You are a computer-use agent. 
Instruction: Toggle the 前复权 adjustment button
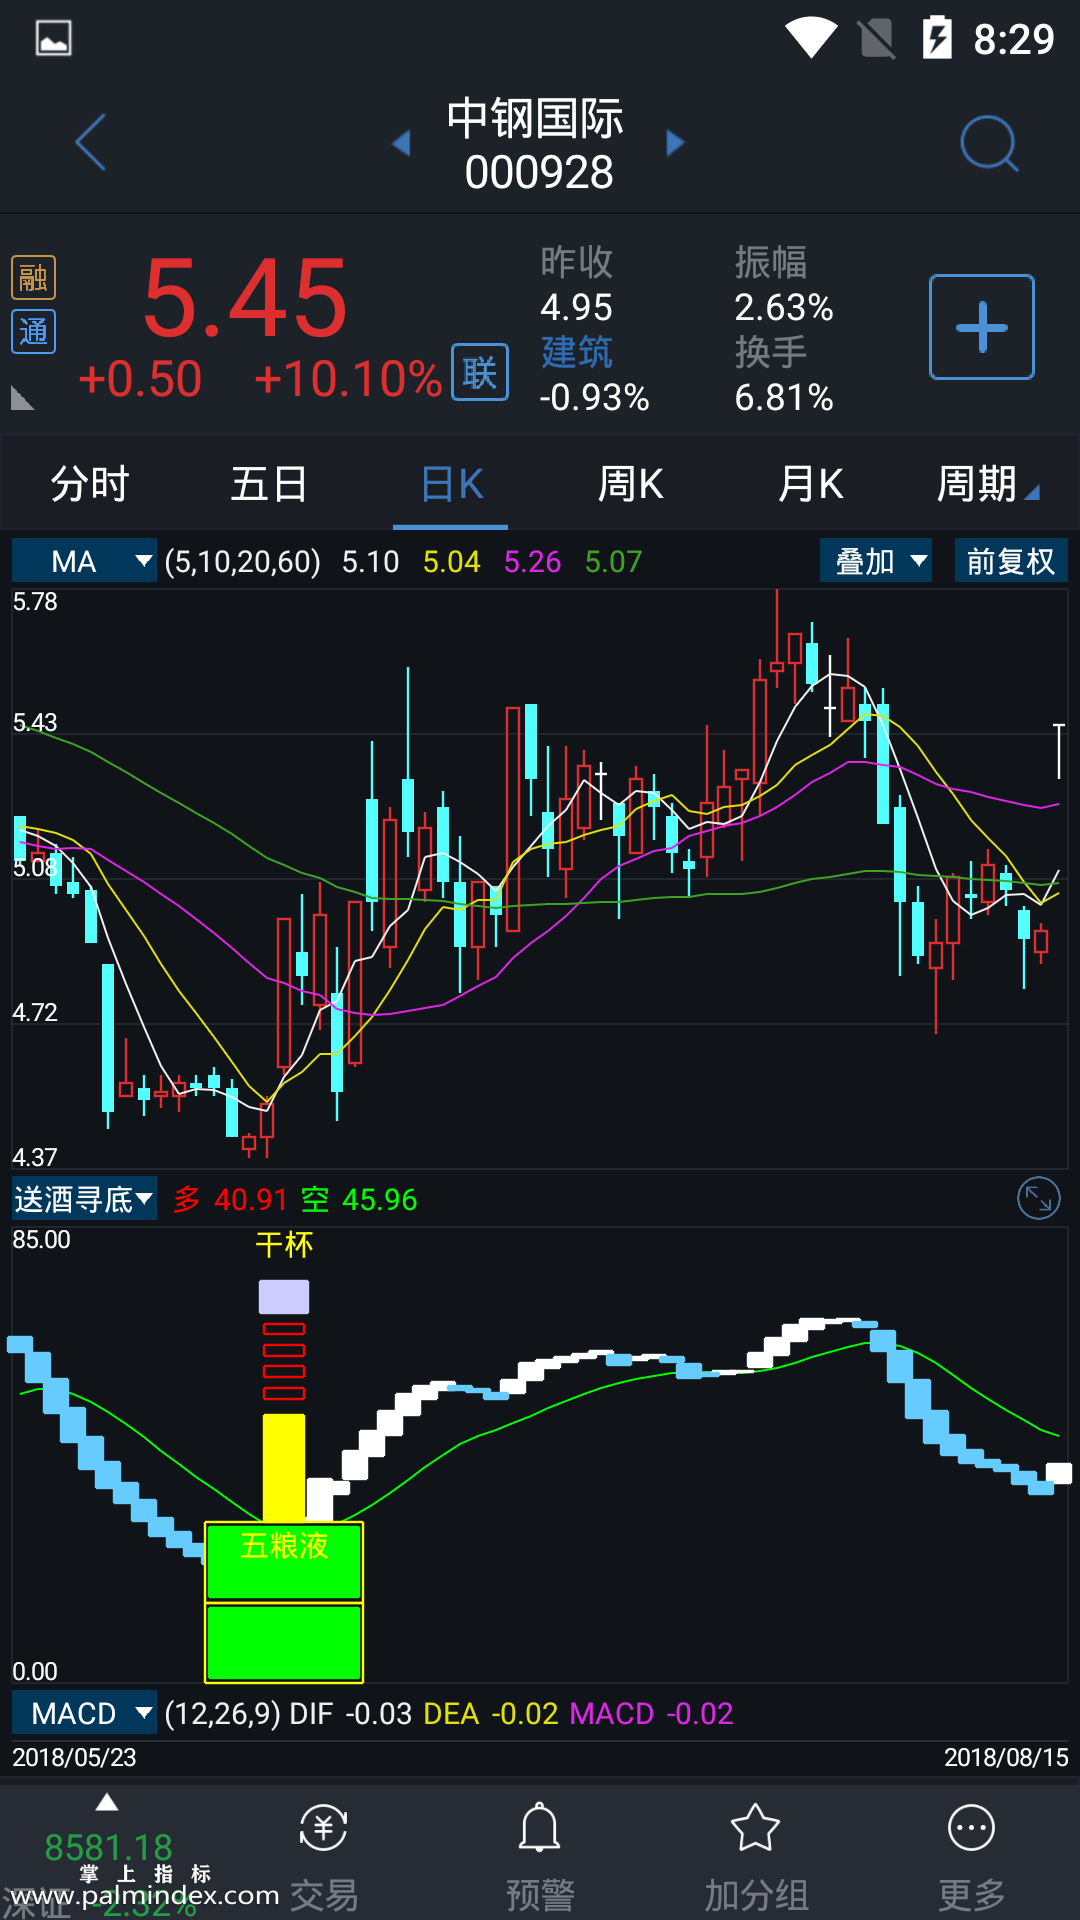[1011, 561]
